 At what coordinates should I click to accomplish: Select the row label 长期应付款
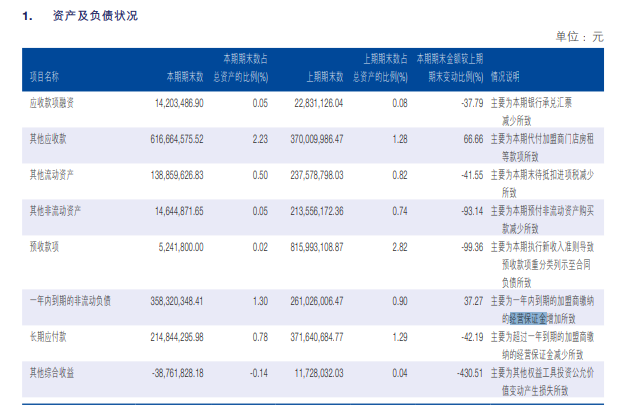tap(48, 337)
